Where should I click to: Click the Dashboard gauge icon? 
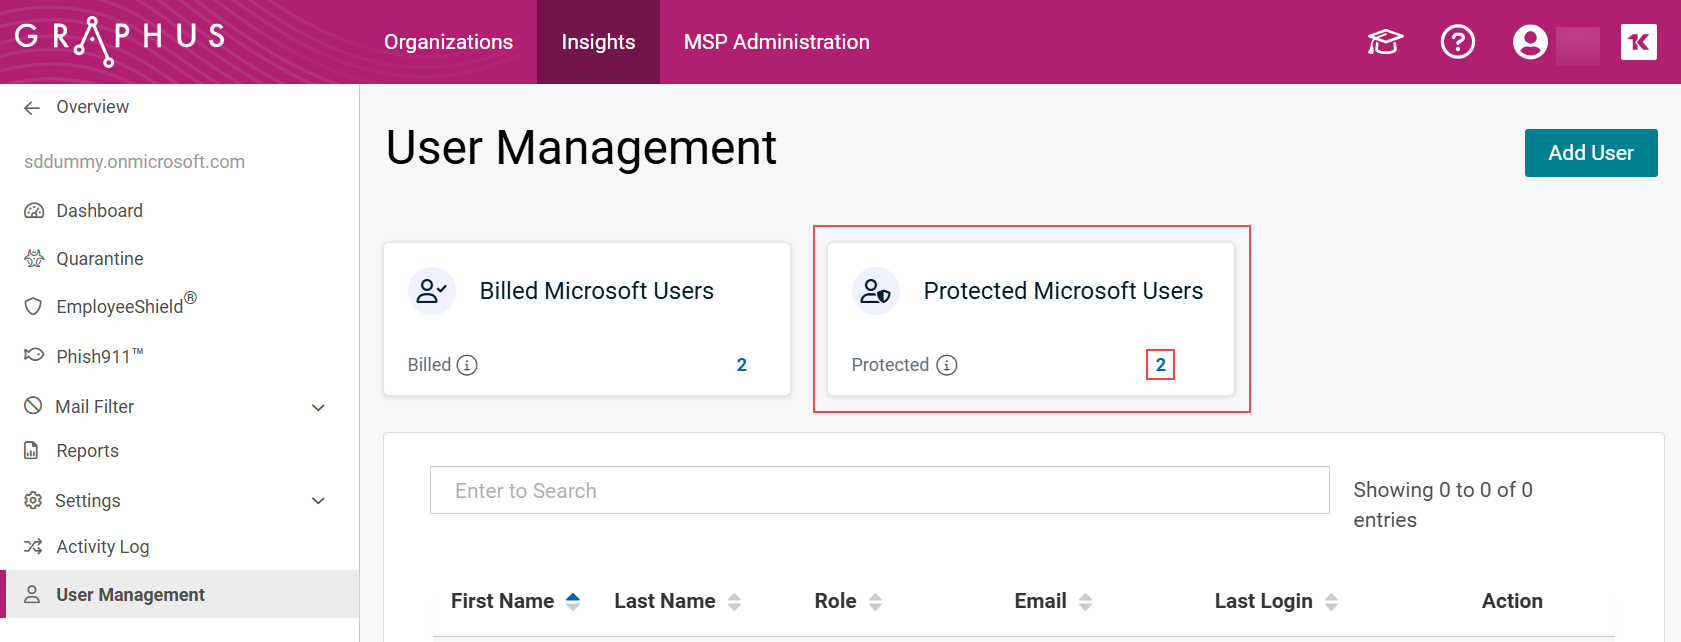(x=34, y=211)
